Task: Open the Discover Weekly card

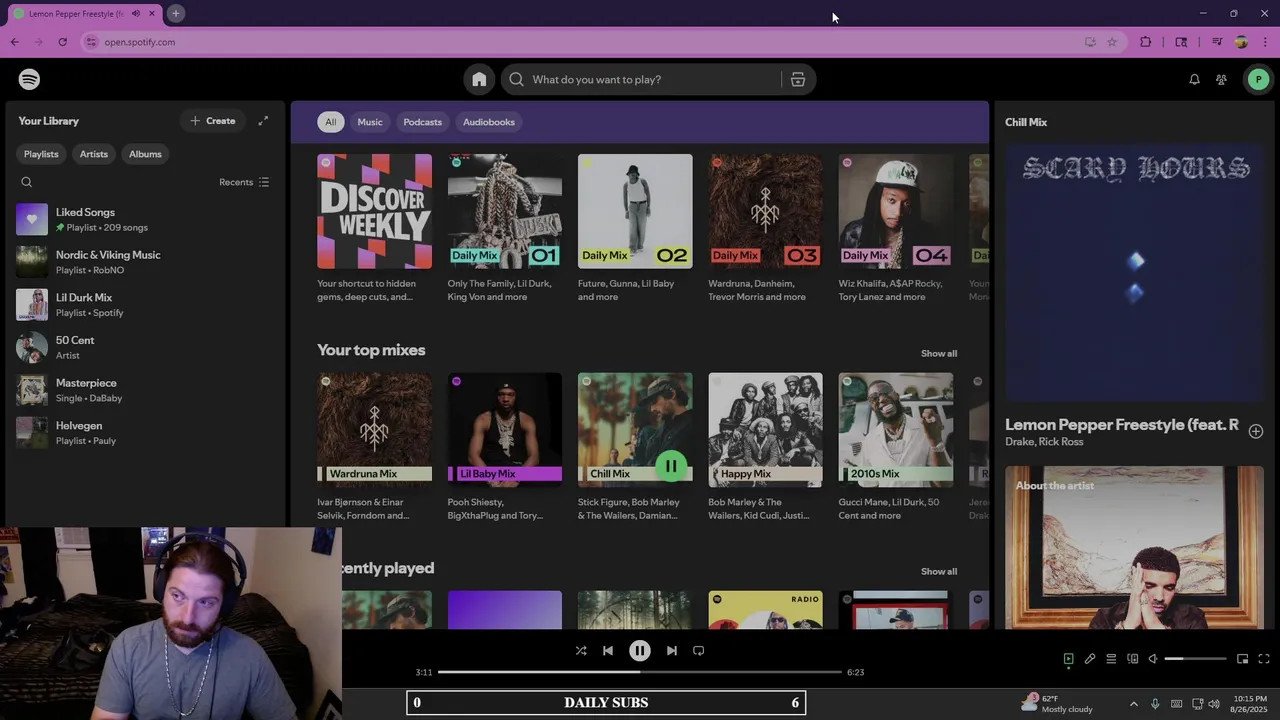Action: tap(374, 228)
